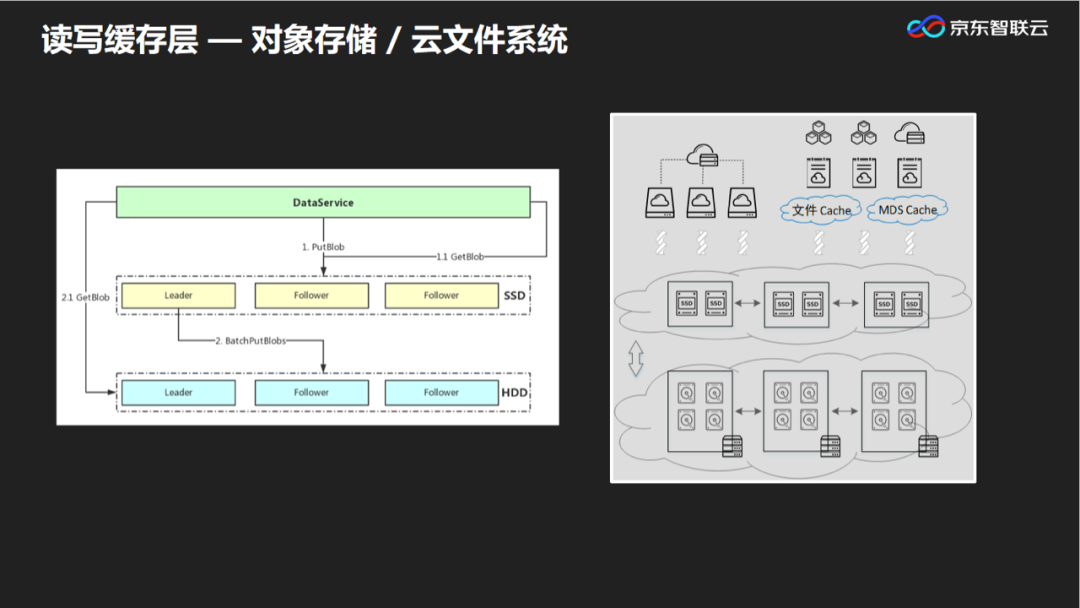Click the vertical double-headed arrow between clouds
The width and height of the screenshot is (1080, 608).
[636, 359]
